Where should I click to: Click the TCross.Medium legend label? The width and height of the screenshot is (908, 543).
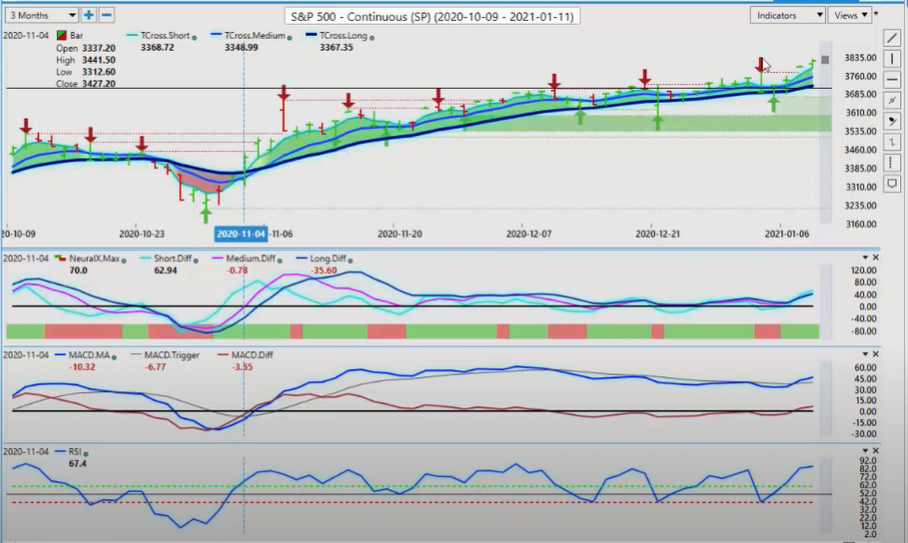[x=255, y=35]
